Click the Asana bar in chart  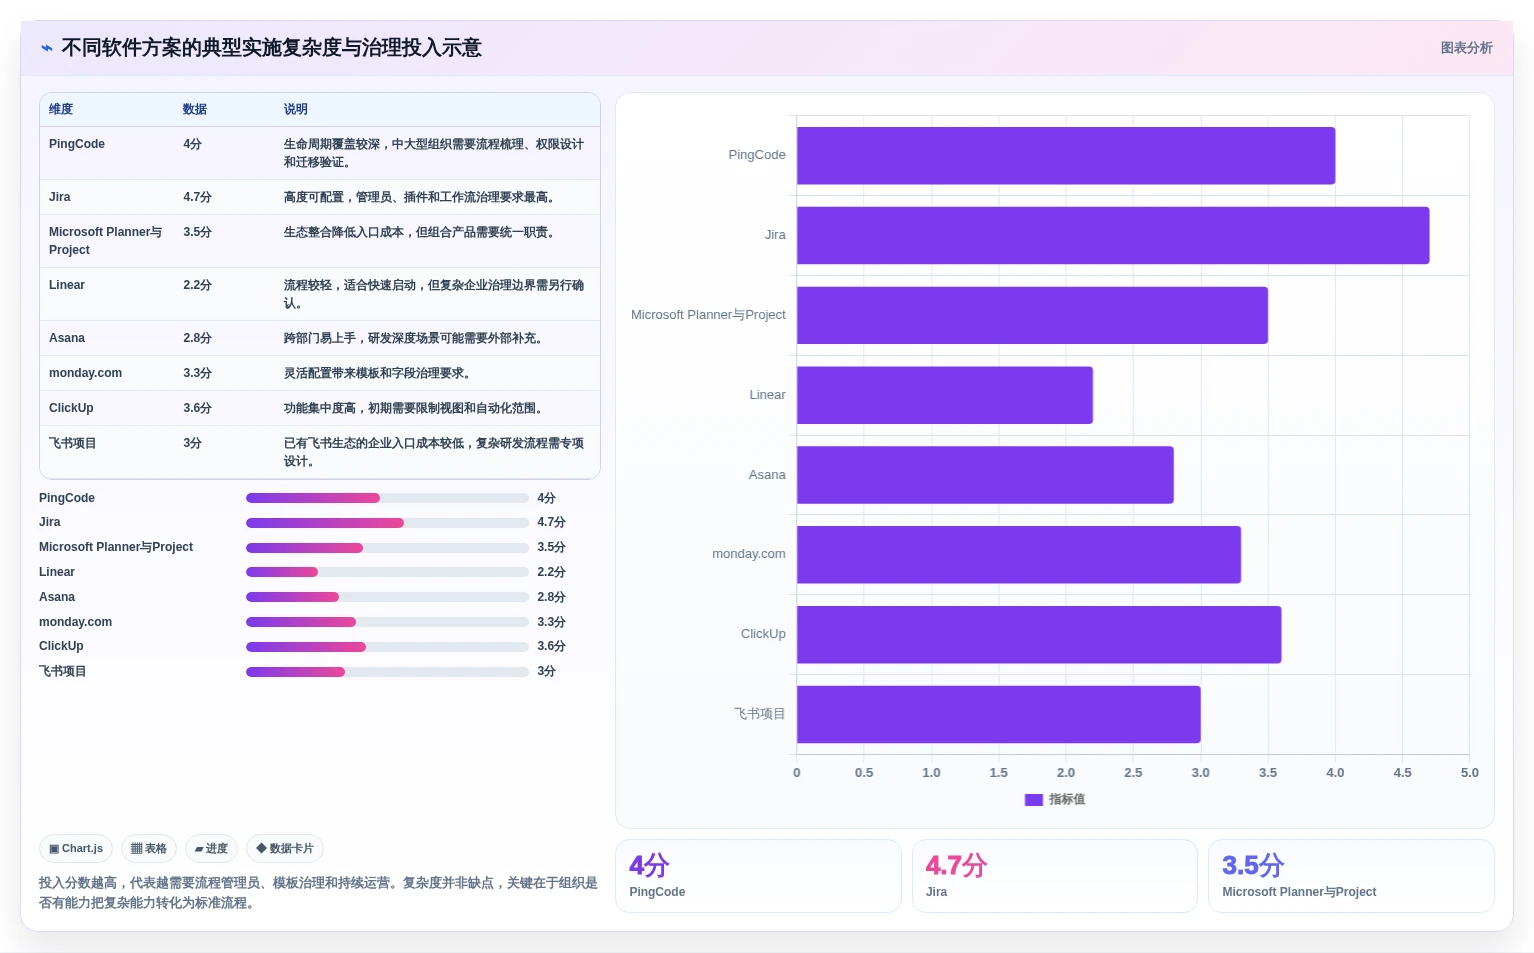pos(985,475)
